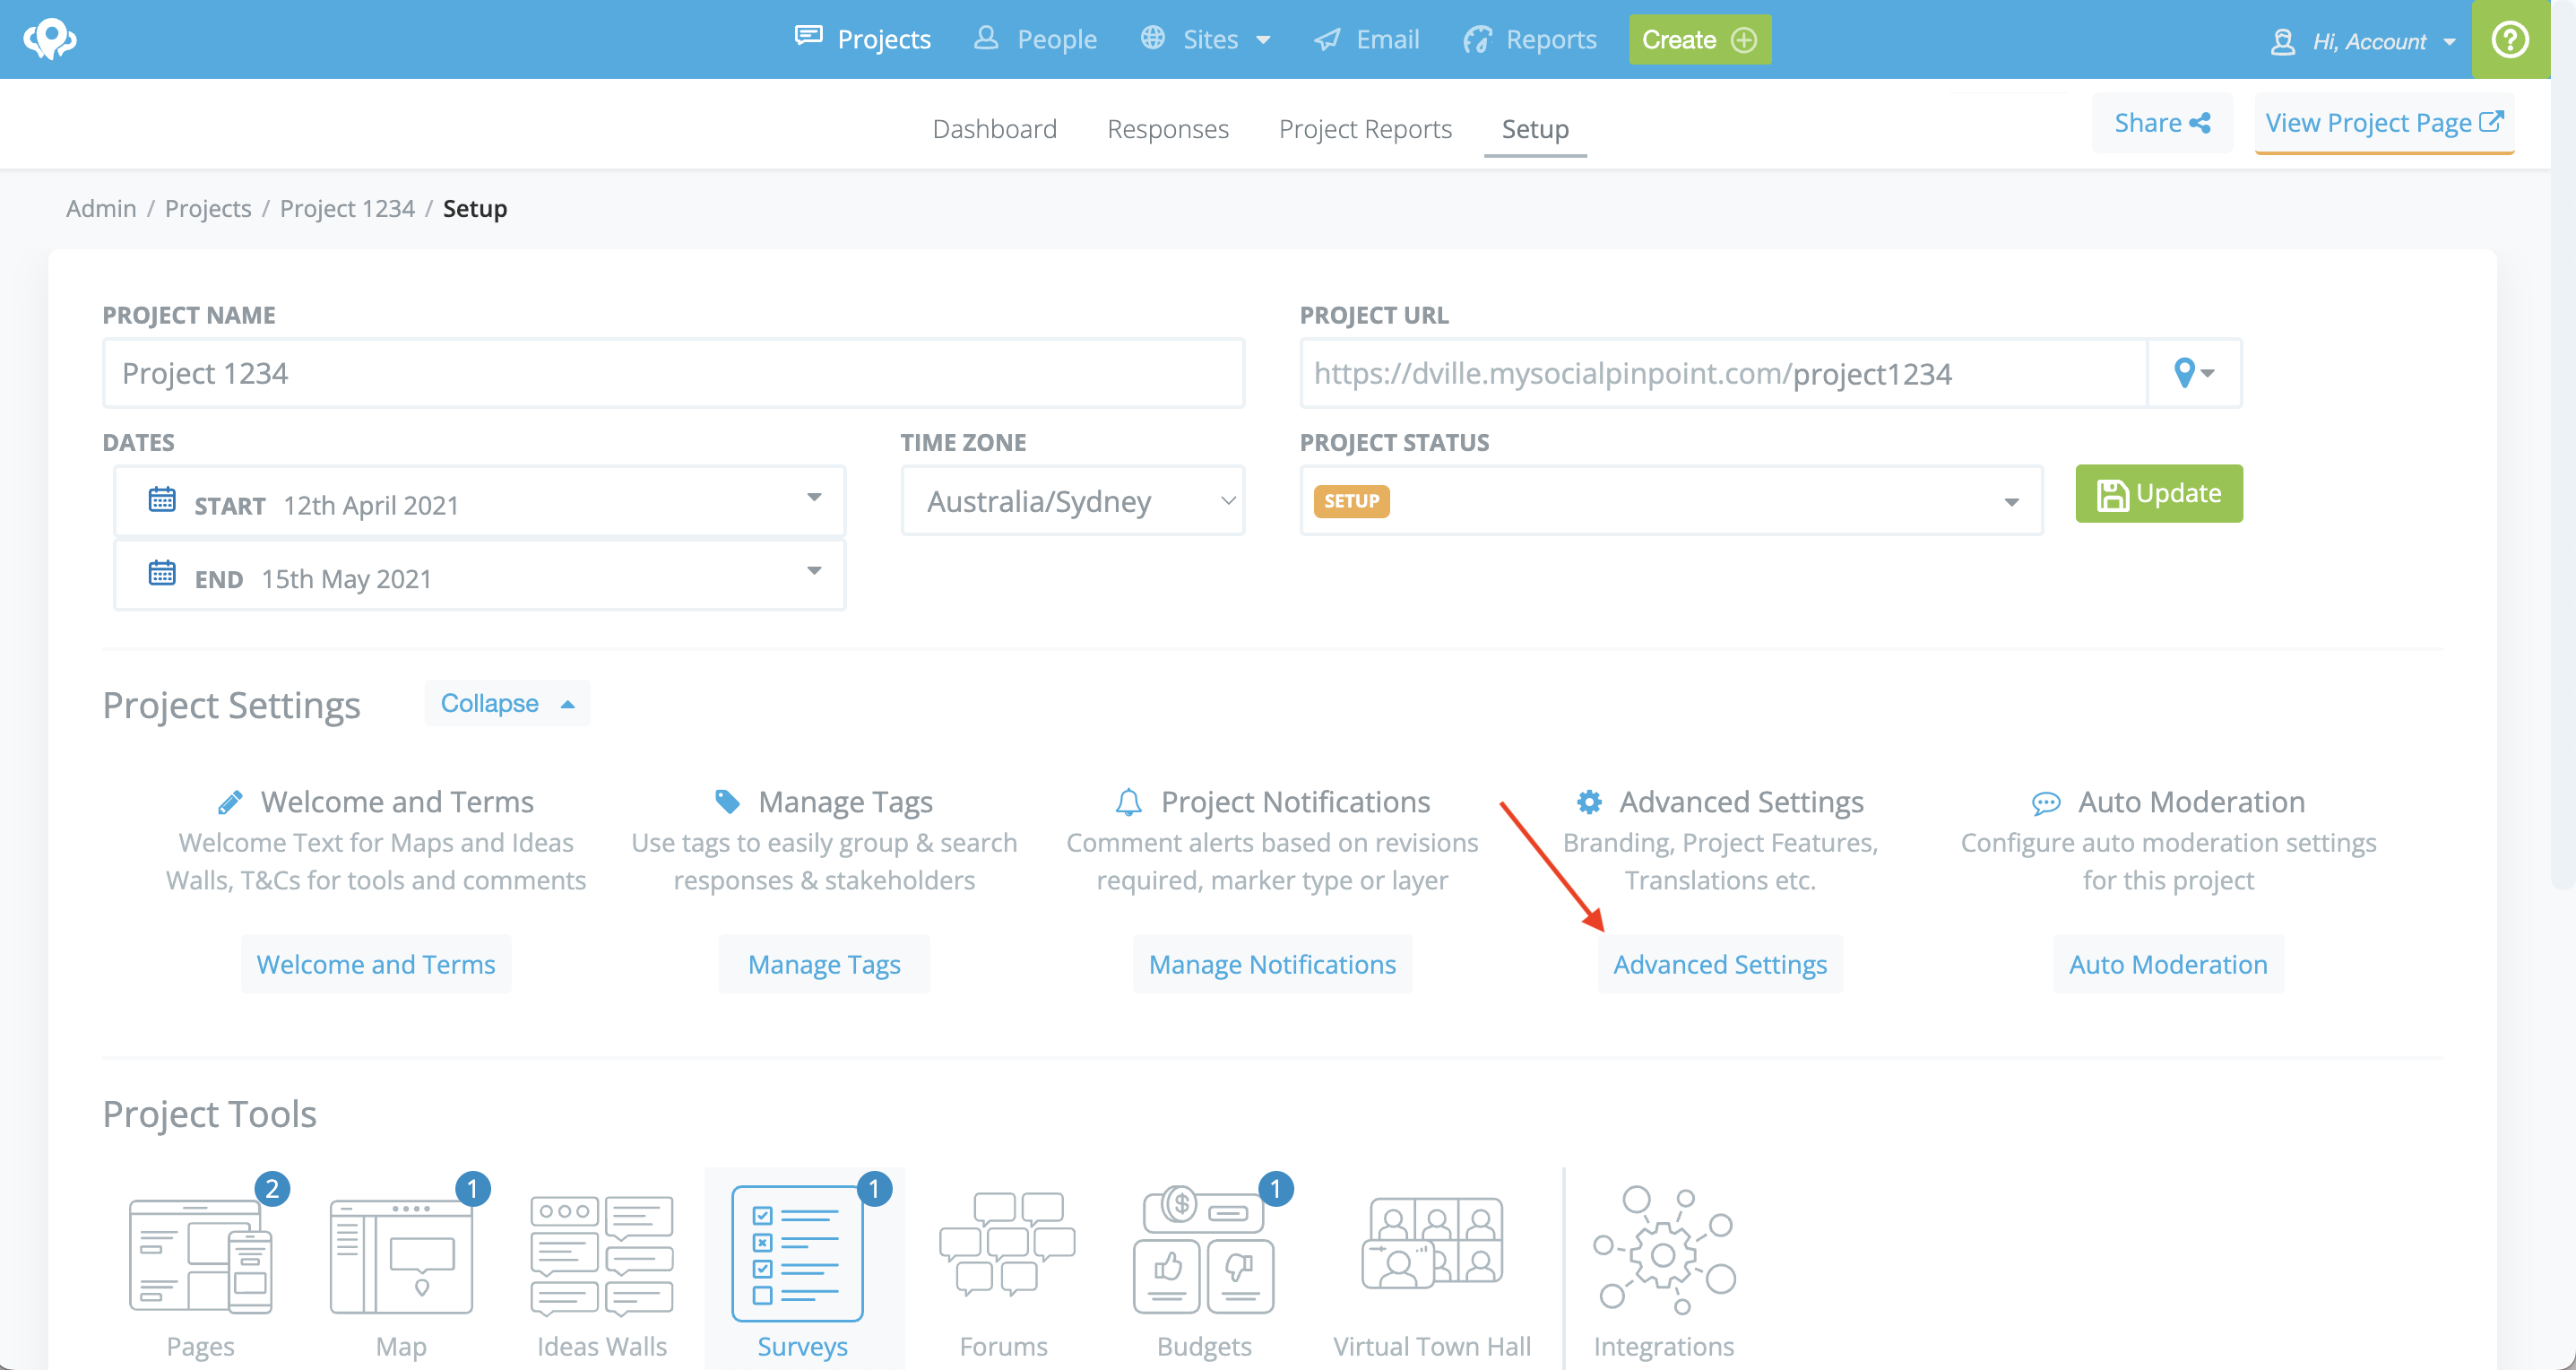
Task: Click the Share button
Action: tap(2161, 123)
